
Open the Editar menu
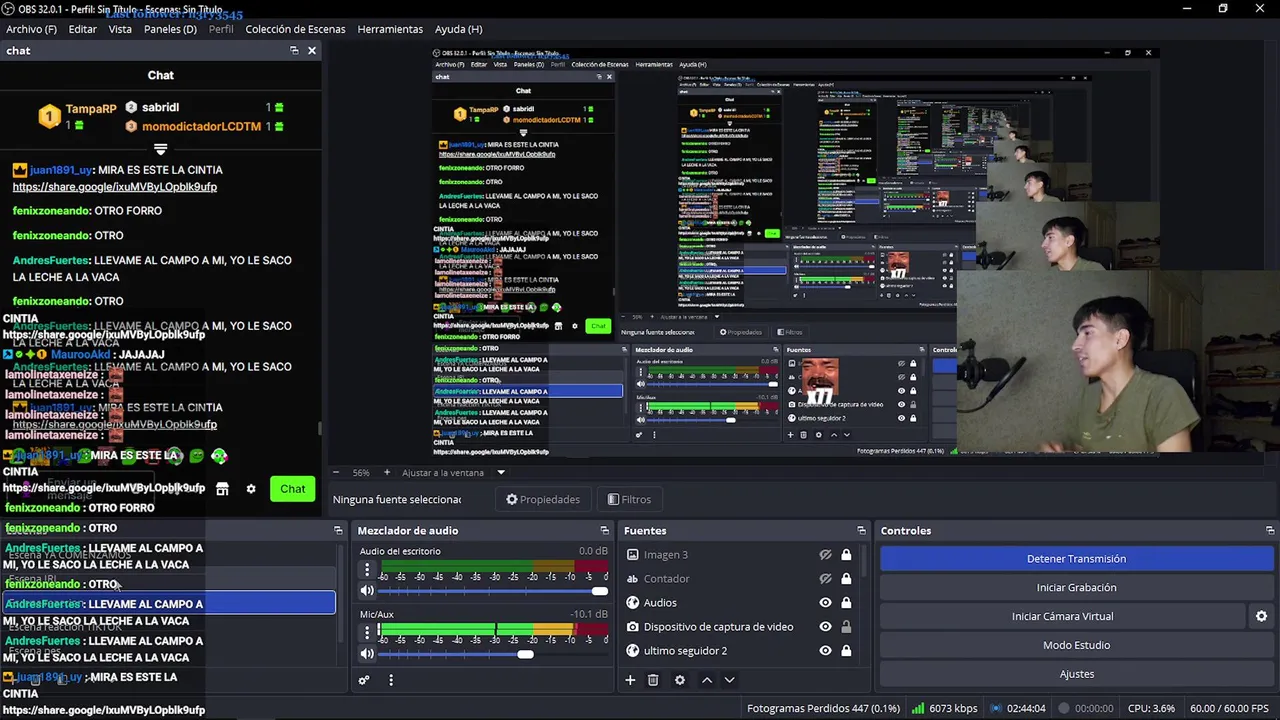coord(83,29)
